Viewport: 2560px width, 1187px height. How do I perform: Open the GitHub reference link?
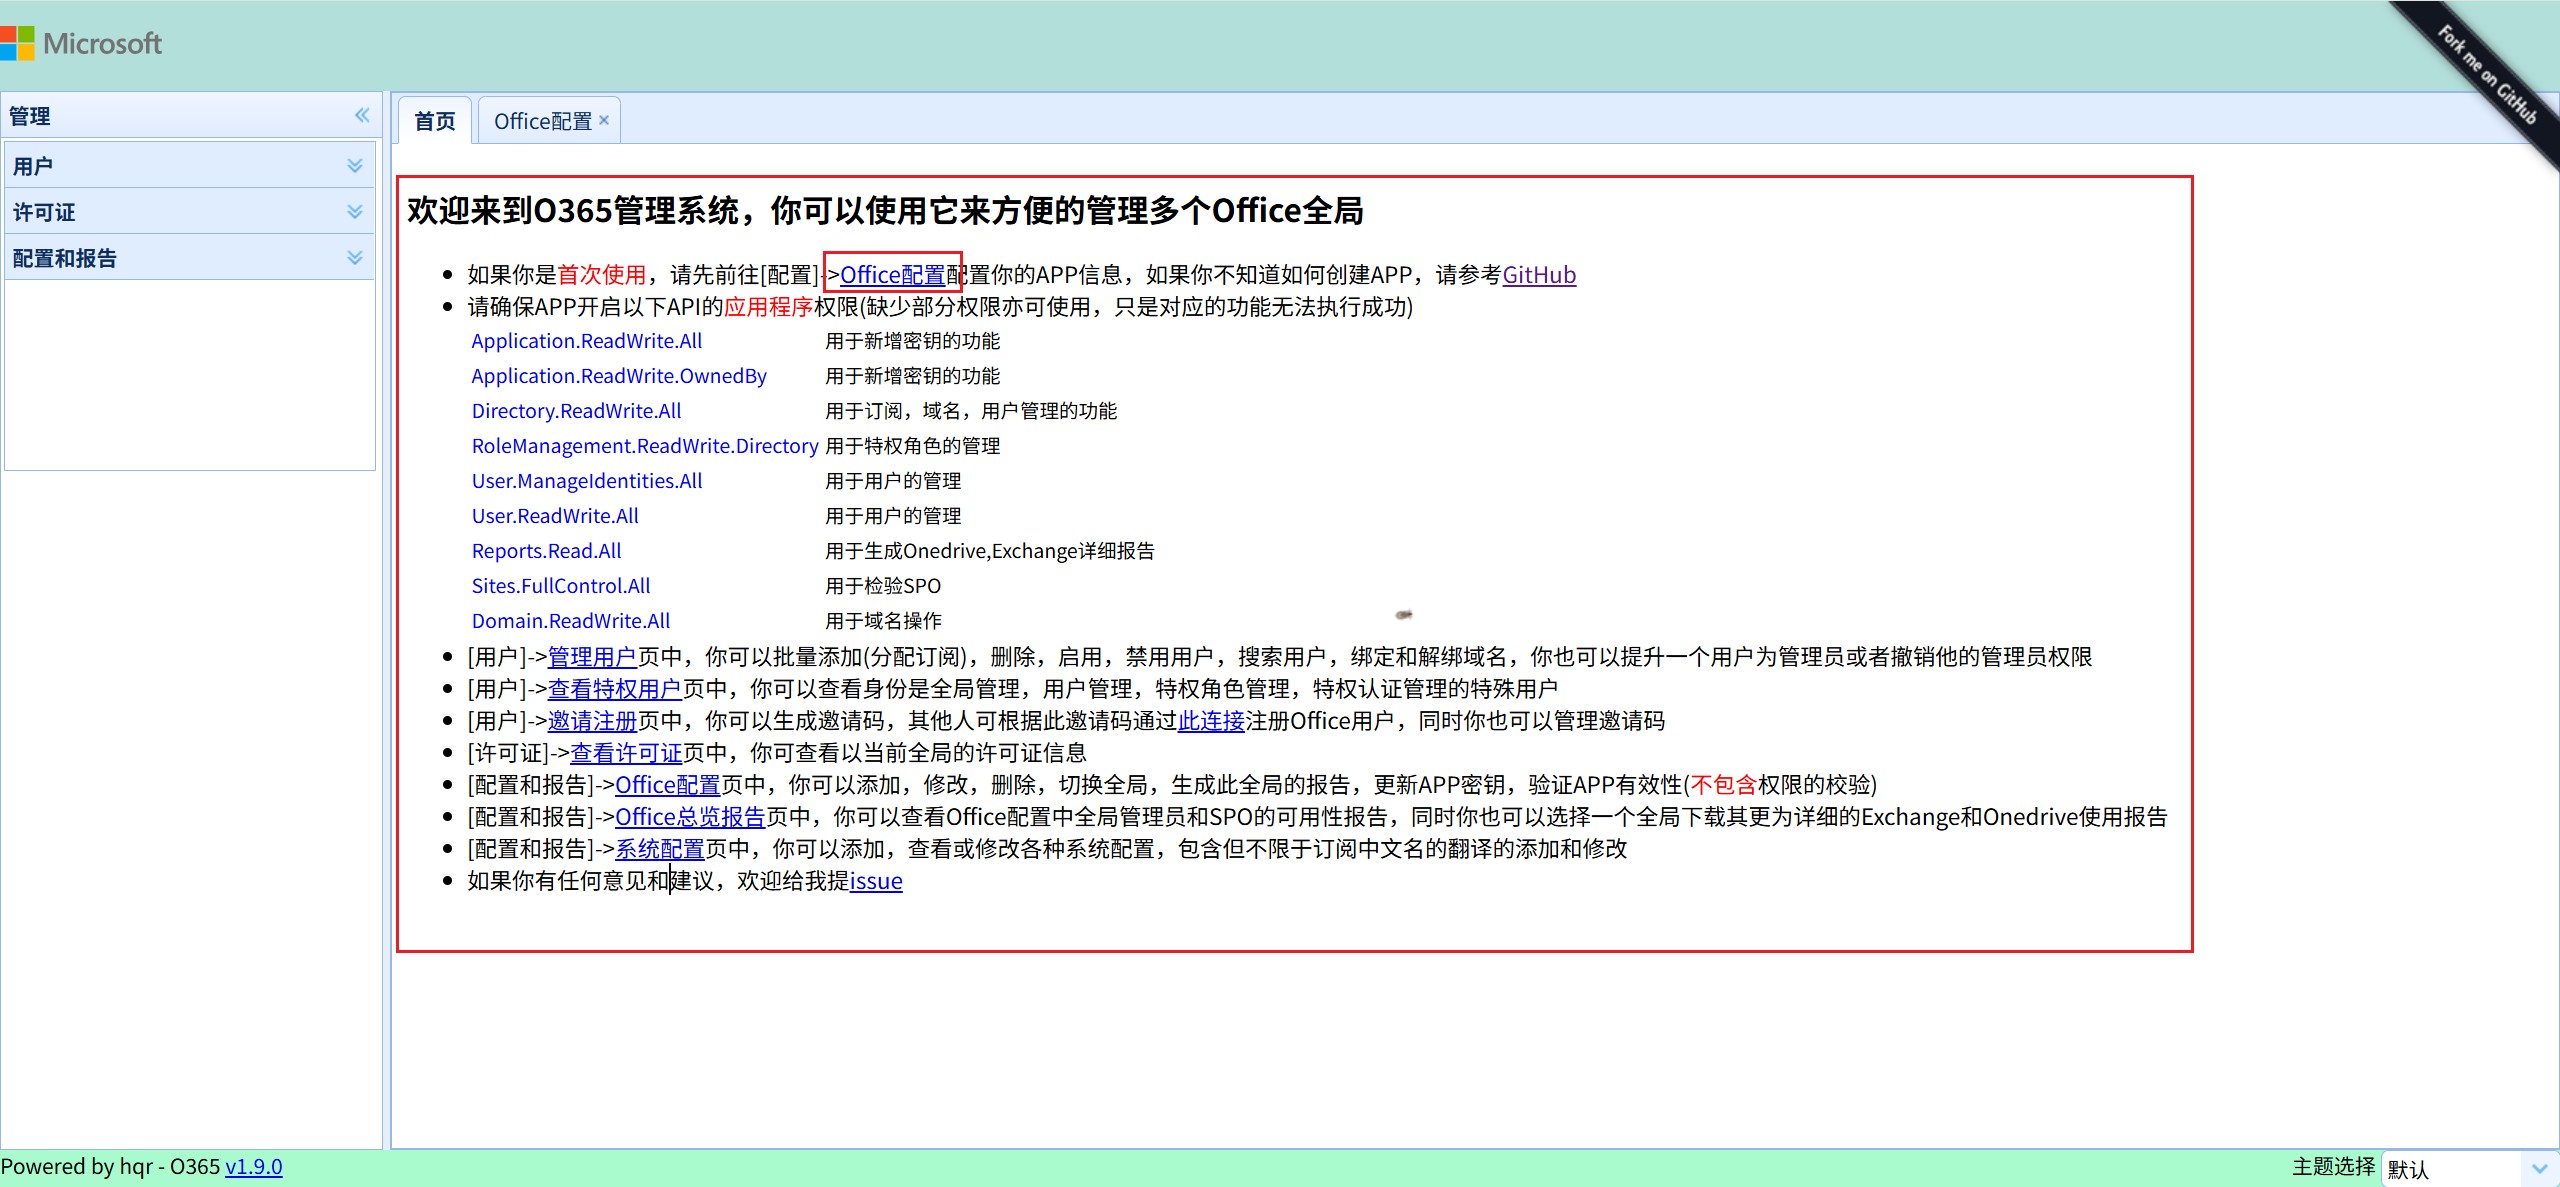click(x=1539, y=275)
